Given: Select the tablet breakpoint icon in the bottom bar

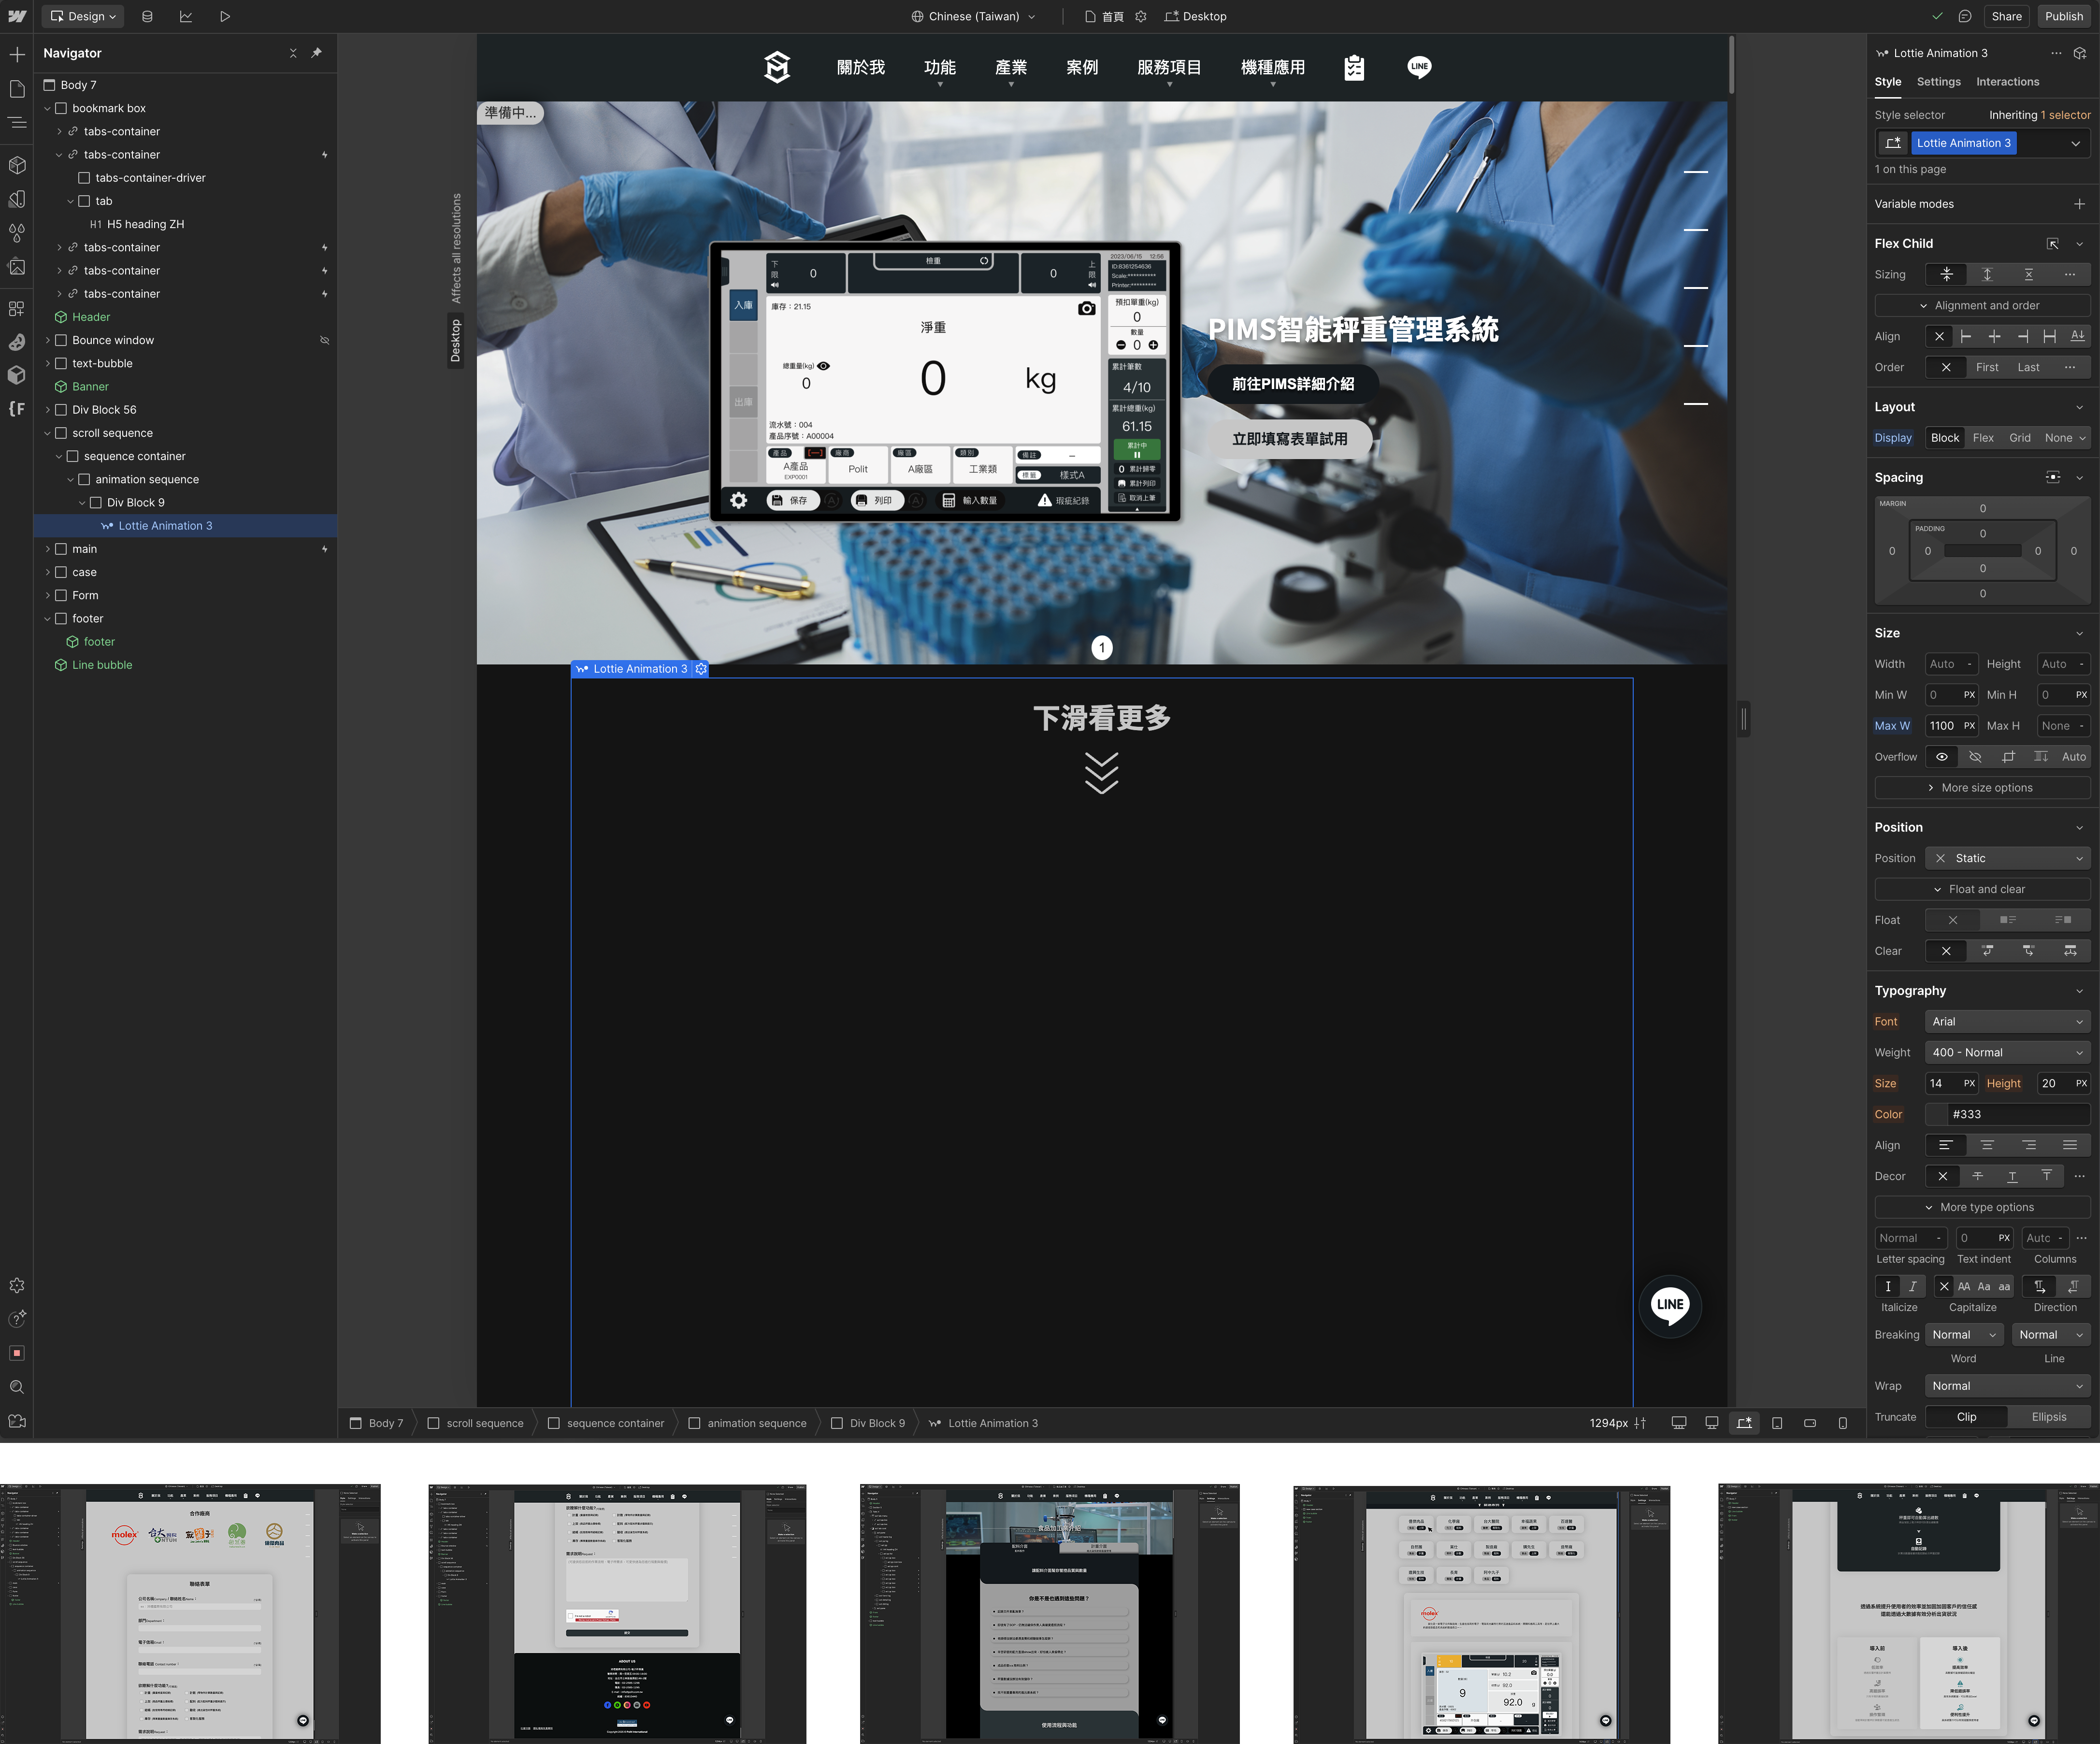Looking at the screenshot, I should tap(1777, 1423).
